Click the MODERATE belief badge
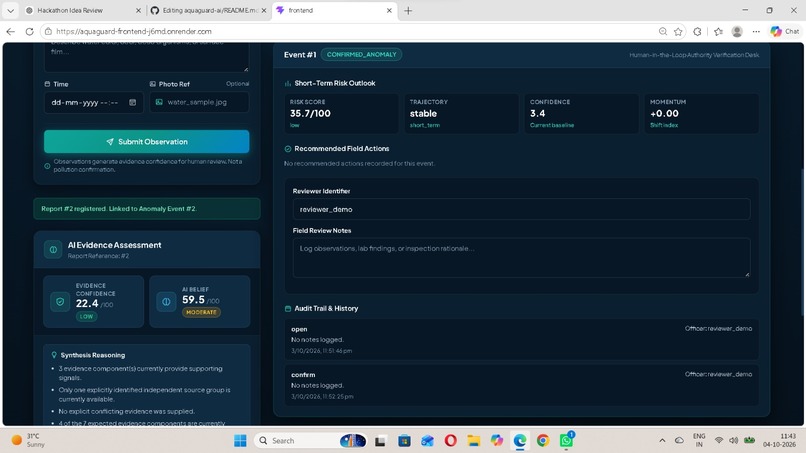The height and width of the screenshot is (453, 806). pos(201,312)
